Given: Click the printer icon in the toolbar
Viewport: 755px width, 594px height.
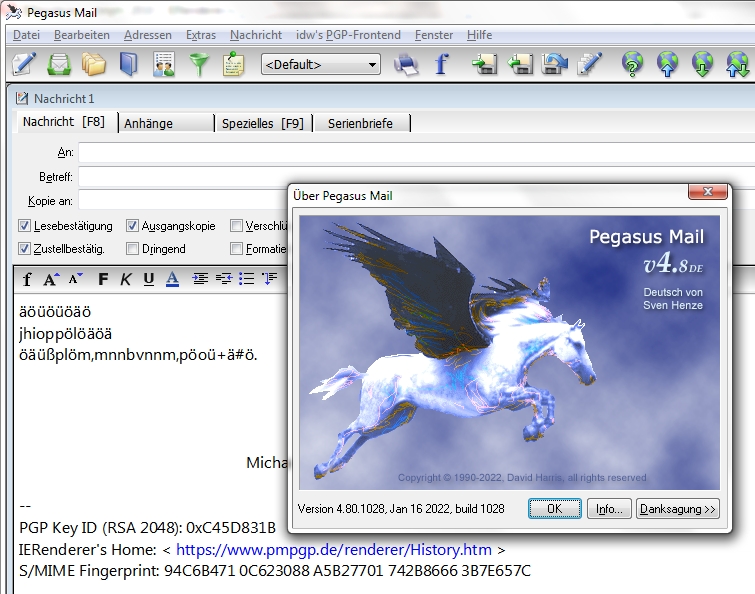Looking at the screenshot, I should pyautogui.click(x=406, y=64).
